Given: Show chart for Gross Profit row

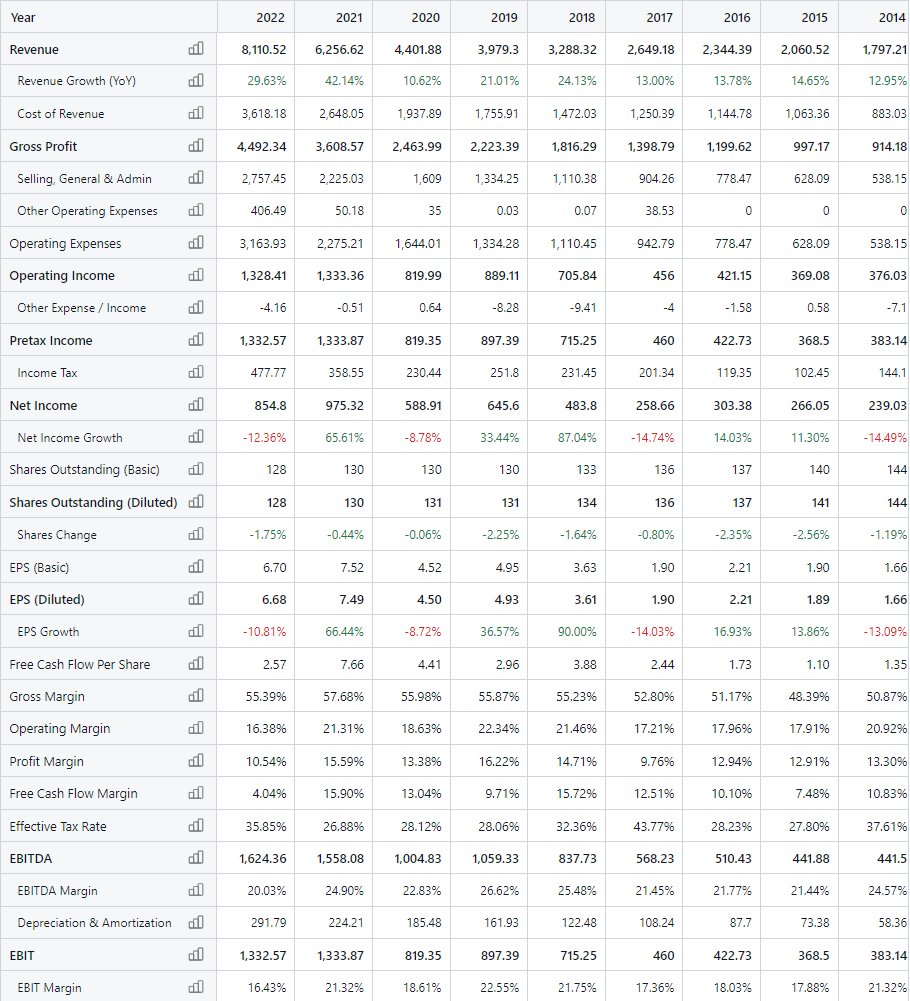Looking at the screenshot, I should (196, 146).
